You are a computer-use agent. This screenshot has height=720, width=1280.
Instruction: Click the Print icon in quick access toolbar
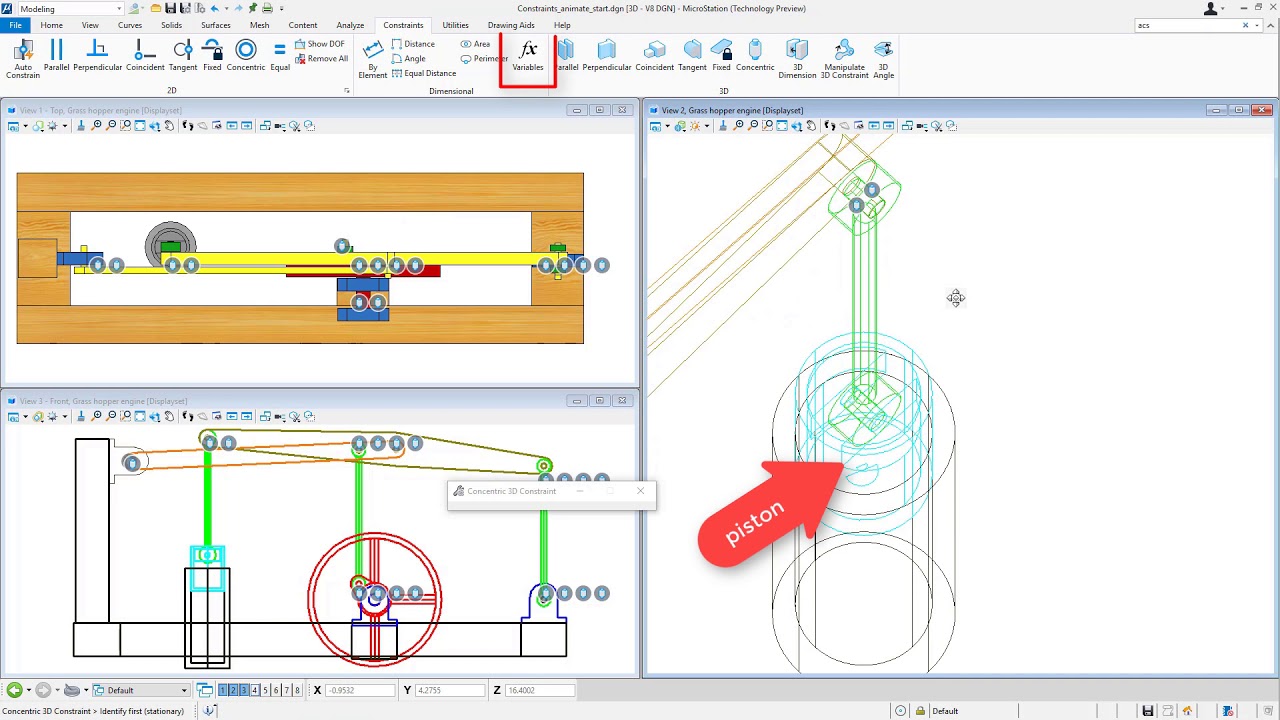pyautogui.click(x=267, y=8)
